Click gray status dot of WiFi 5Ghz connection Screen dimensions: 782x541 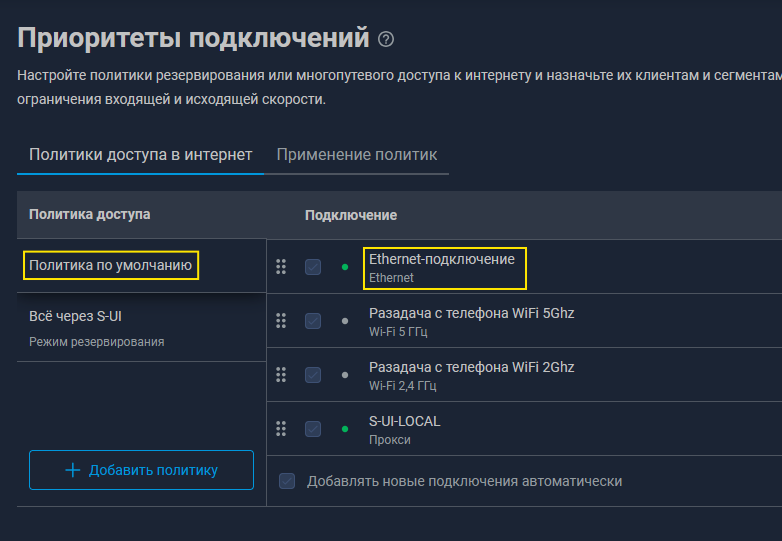pos(345,321)
